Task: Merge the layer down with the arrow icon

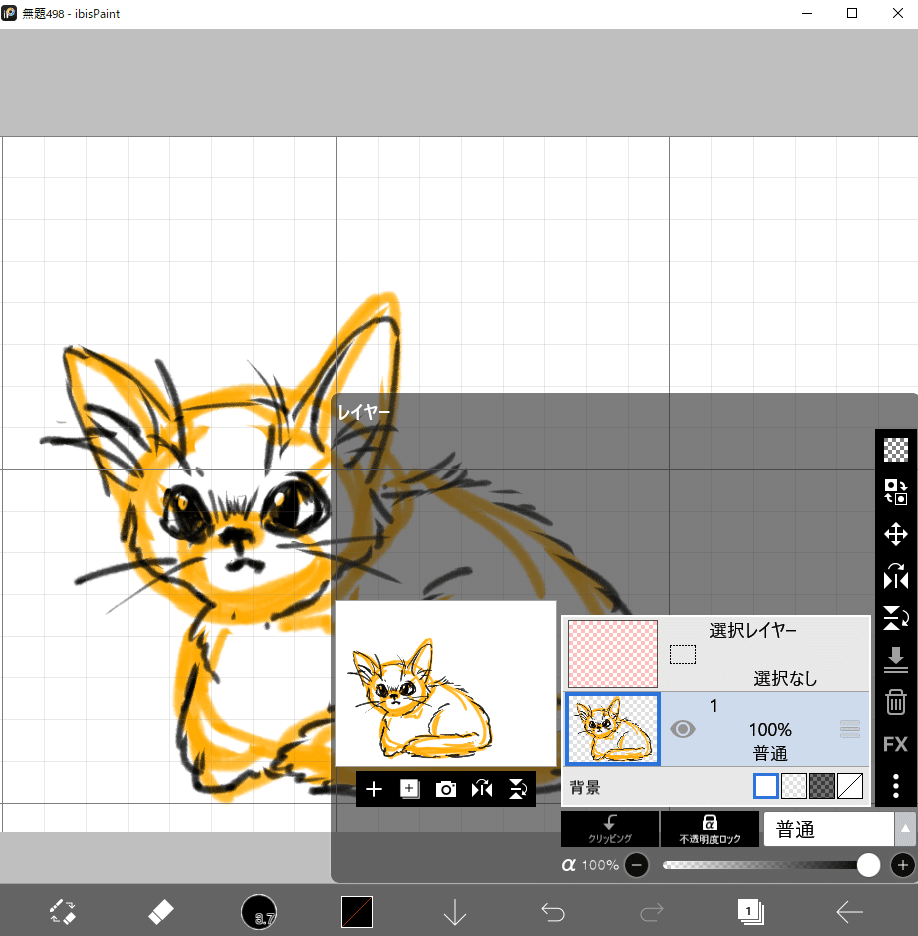Action: pos(895,660)
